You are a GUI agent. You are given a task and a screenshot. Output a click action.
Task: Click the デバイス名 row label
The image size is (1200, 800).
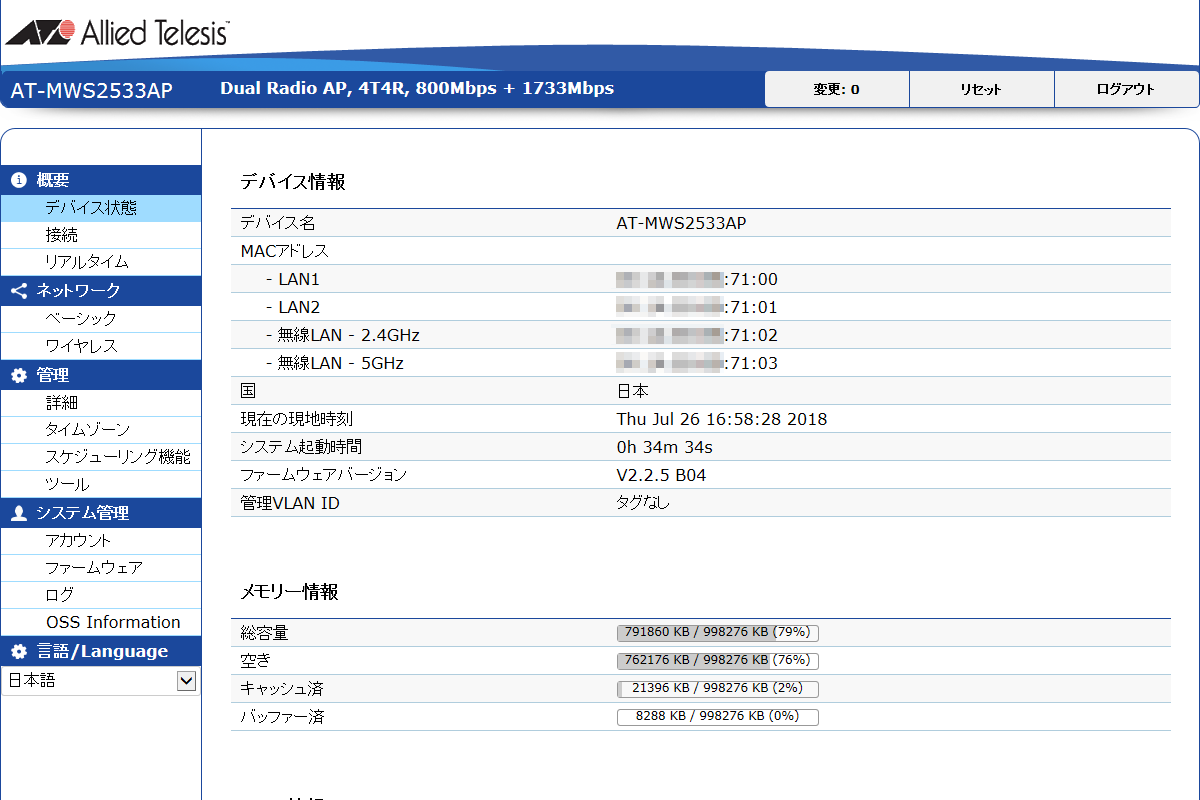tap(278, 223)
